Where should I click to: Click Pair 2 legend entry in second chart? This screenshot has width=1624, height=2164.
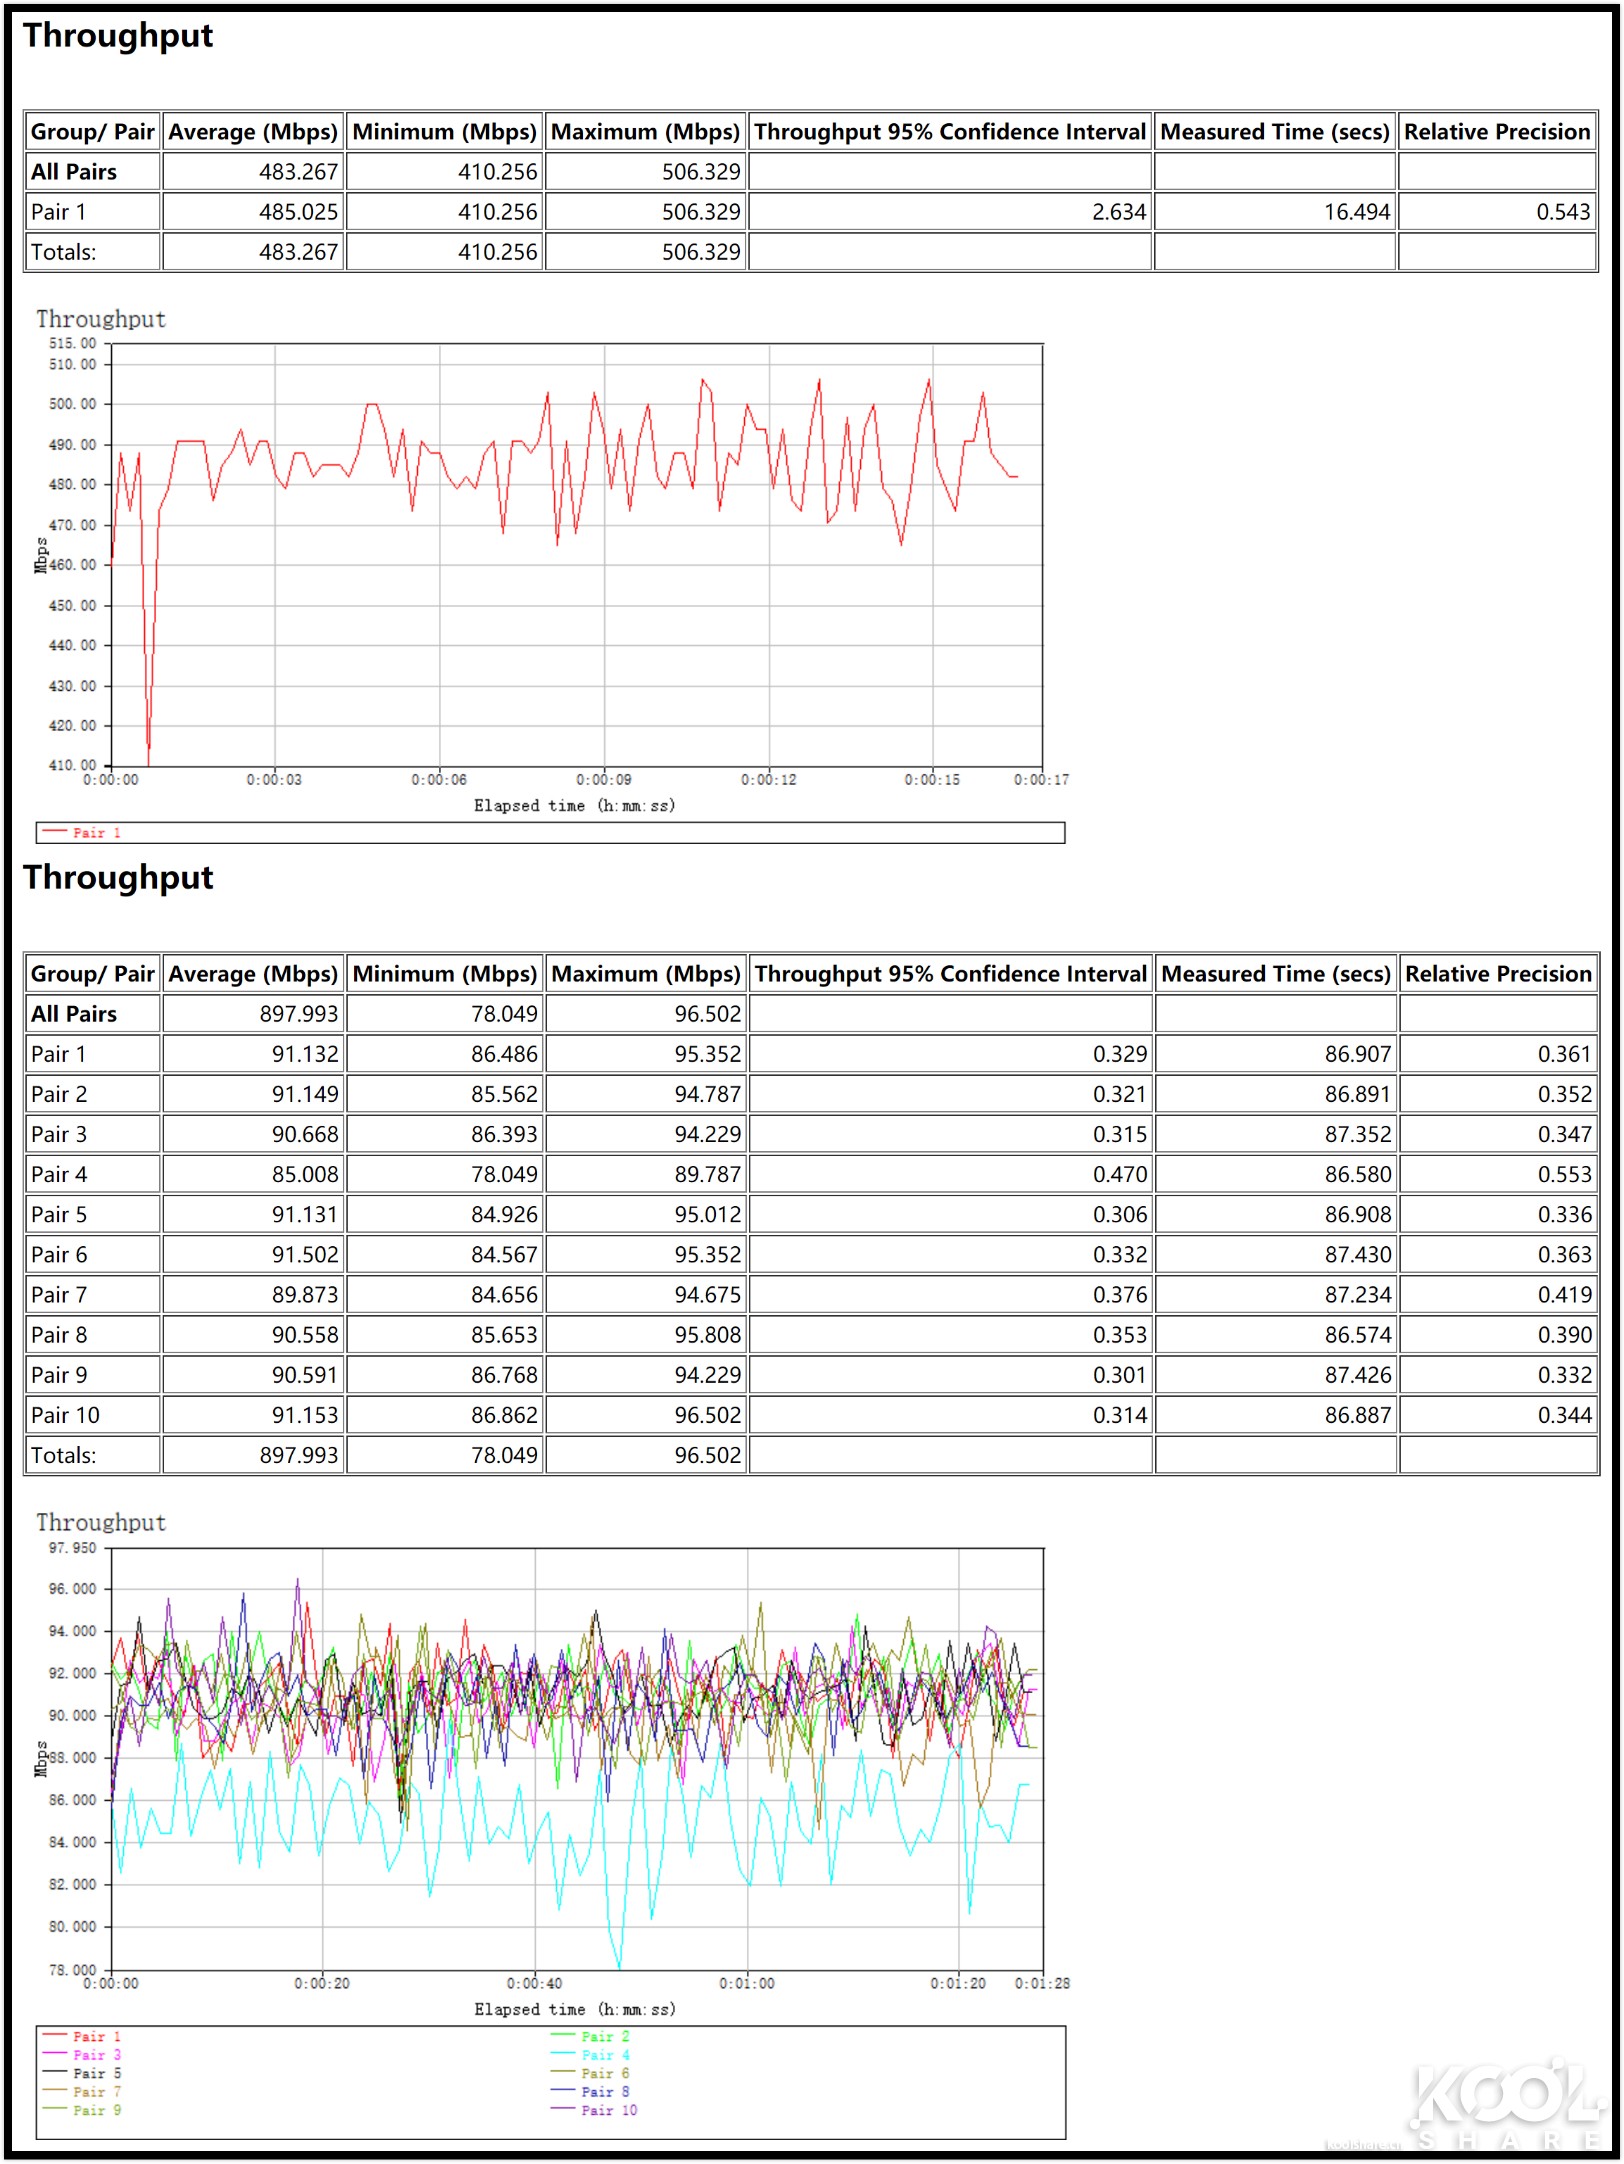tap(591, 2037)
